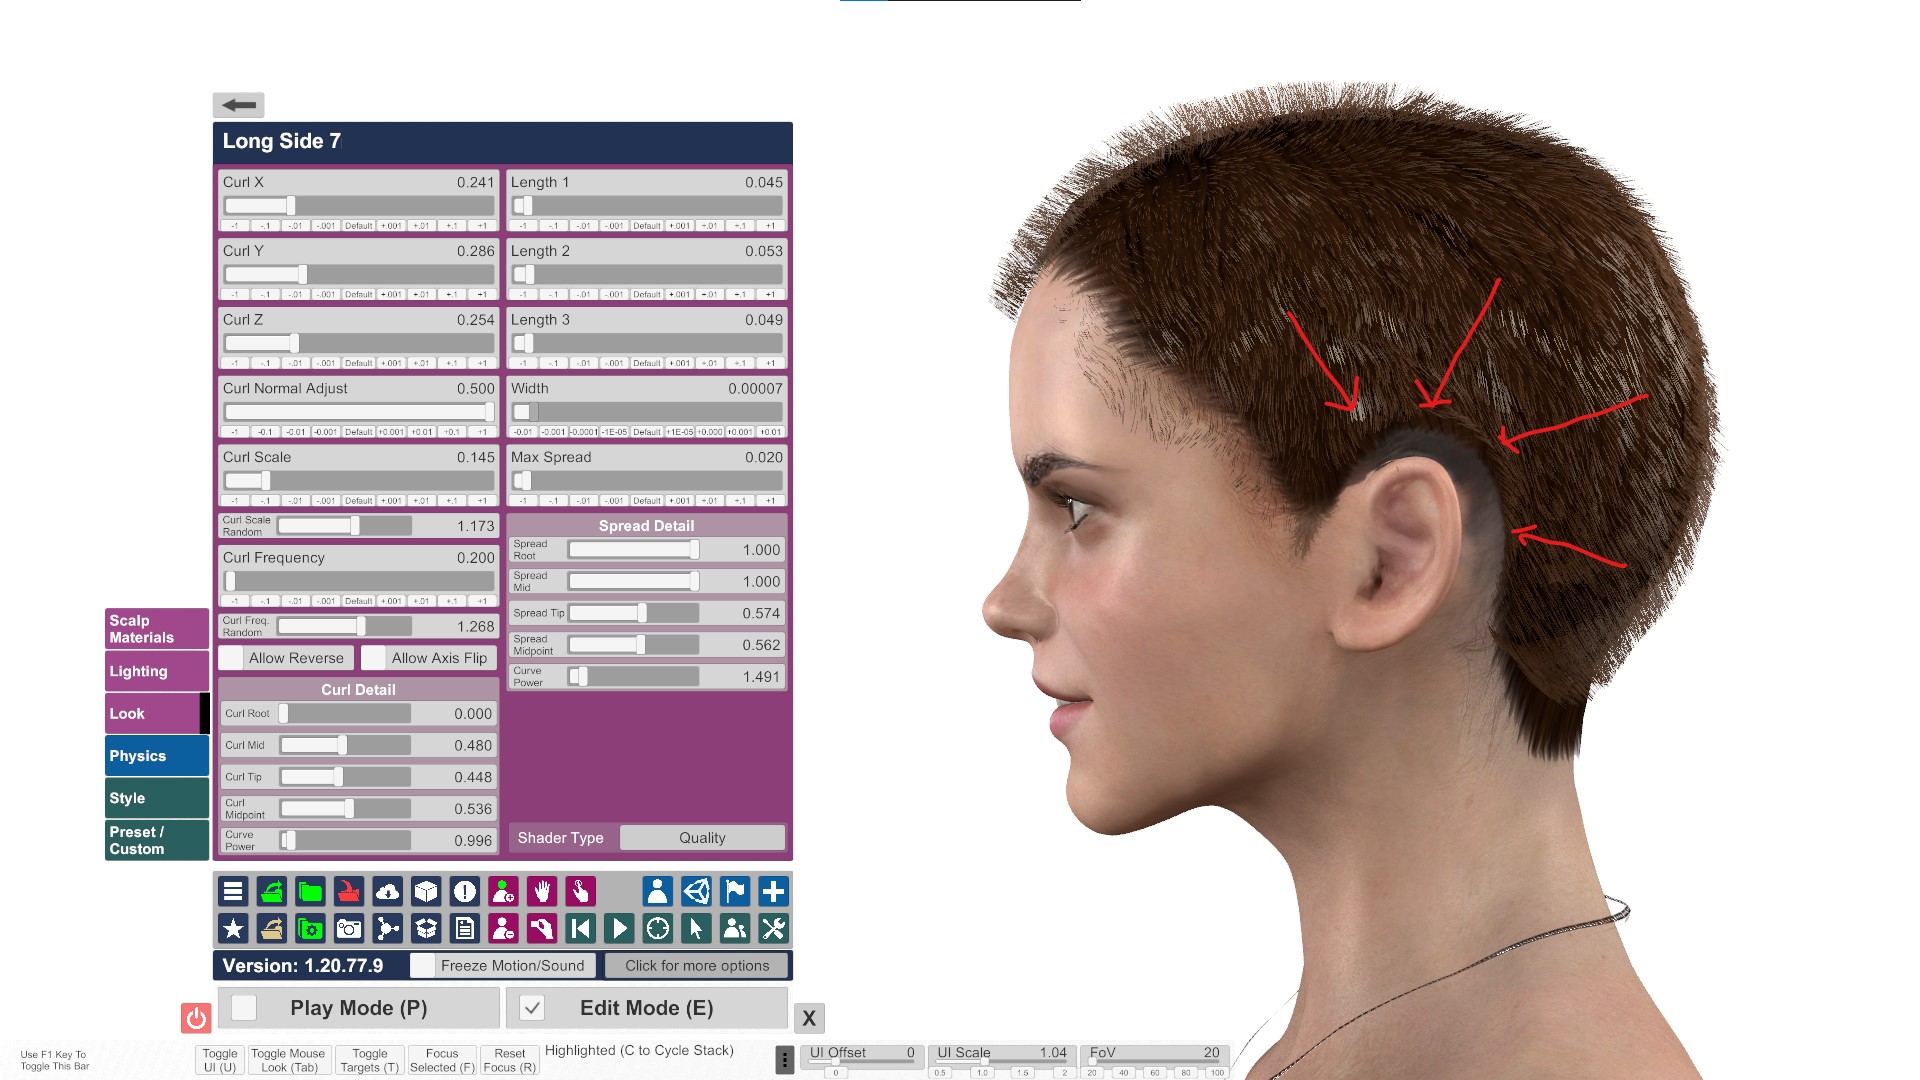Viewport: 1920px width, 1080px height.
Task: Expand Click for more options
Action: (697, 965)
